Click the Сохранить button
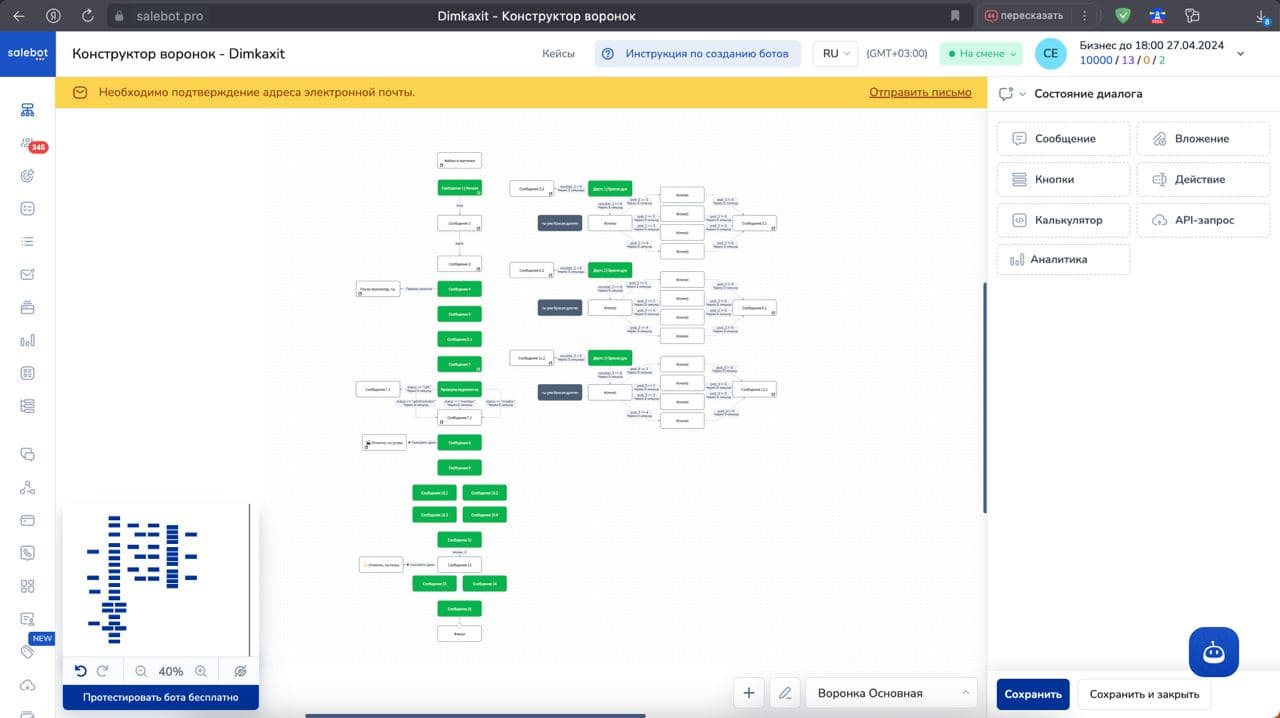This screenshot has width=1280, height=718. (1033, 694)
